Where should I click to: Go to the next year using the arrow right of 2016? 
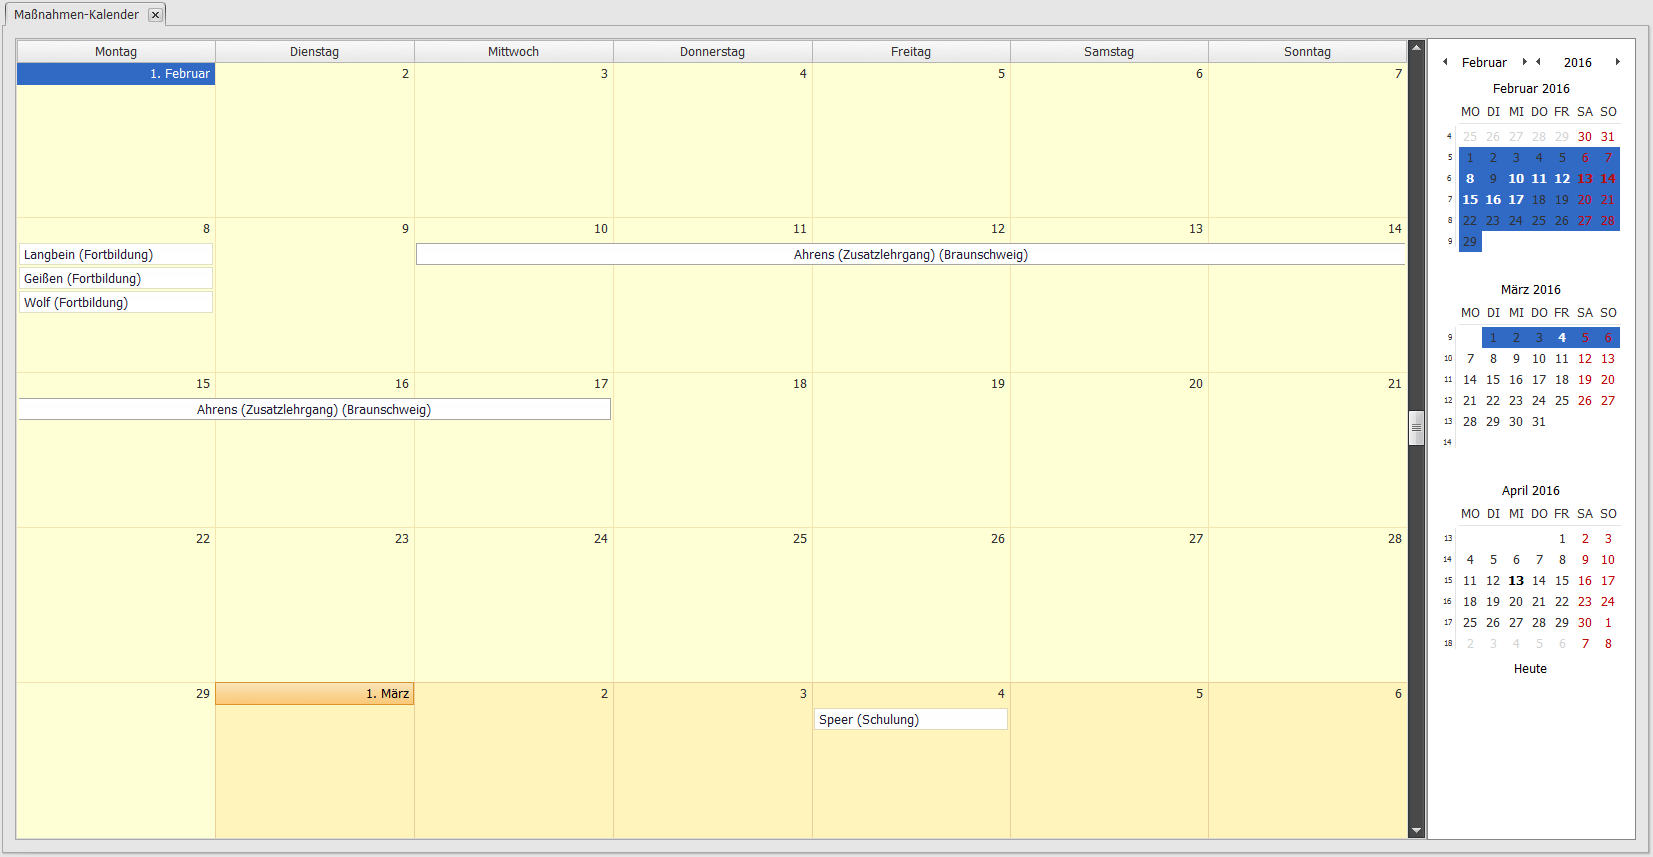pos(1617,62)
